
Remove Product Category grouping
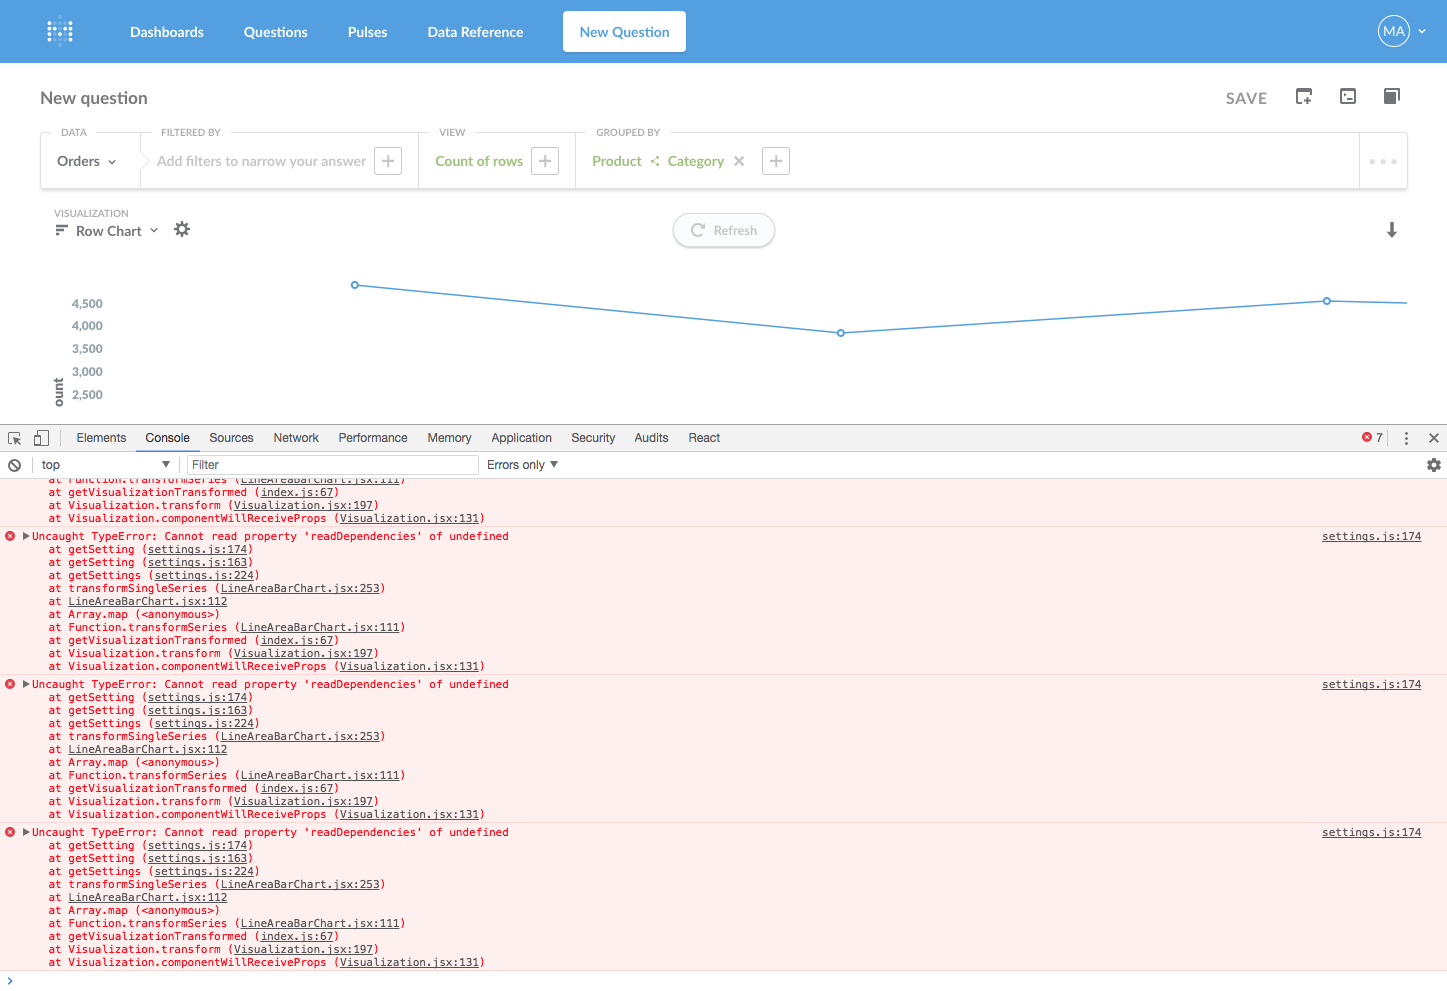pyautogui.click(x=739, y=161)
